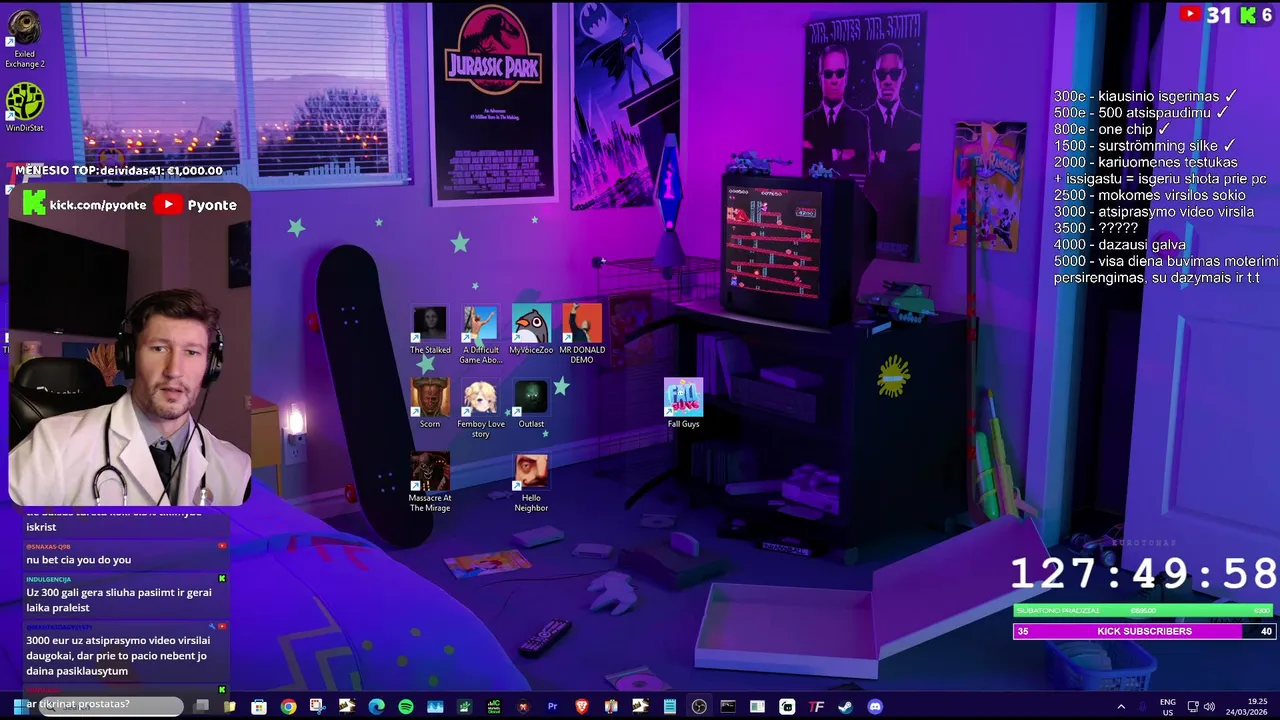Click the 'nu bet cia you do you' chat message
The image size is (1280, 720).
click(78, 560)
